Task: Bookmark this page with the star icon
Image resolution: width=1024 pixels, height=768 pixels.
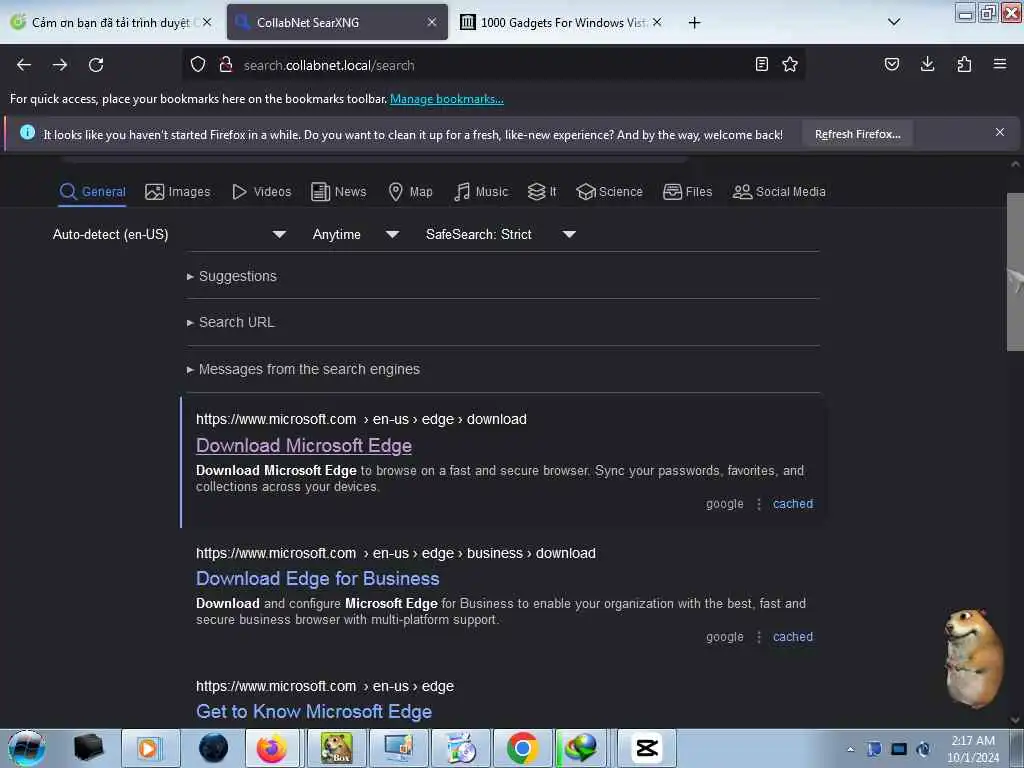Action: 790,64
